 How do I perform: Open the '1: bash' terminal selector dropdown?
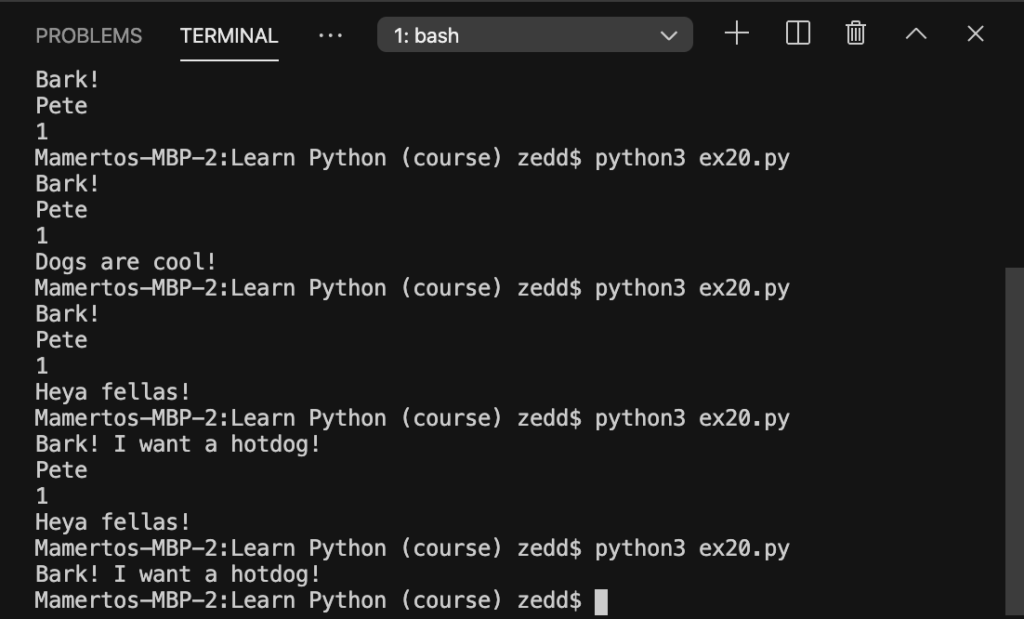pos(535,35)
